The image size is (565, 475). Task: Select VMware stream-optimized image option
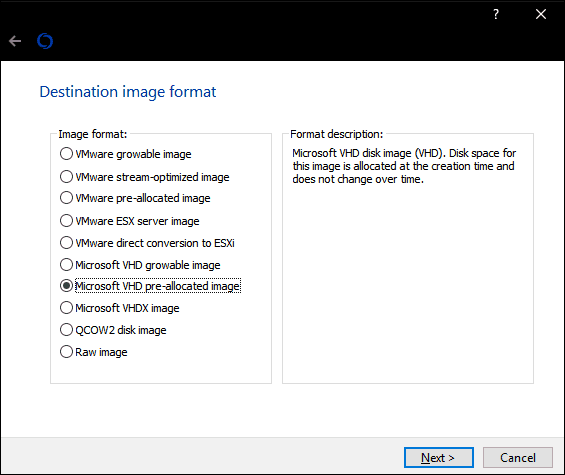pyautogui.click(x=144, y=177)
